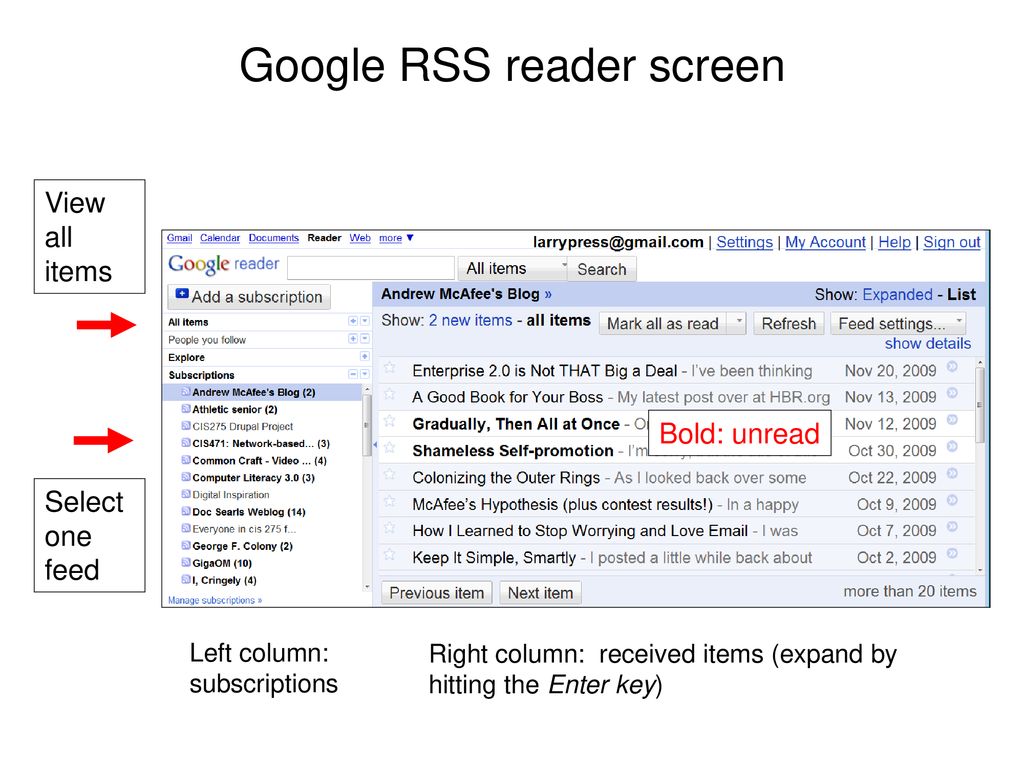Image resolution: width=1024 pixels, height=768 pixels.
Task: Open original link icon for Nov 12, 2009 item
Action: click(952, 420)
